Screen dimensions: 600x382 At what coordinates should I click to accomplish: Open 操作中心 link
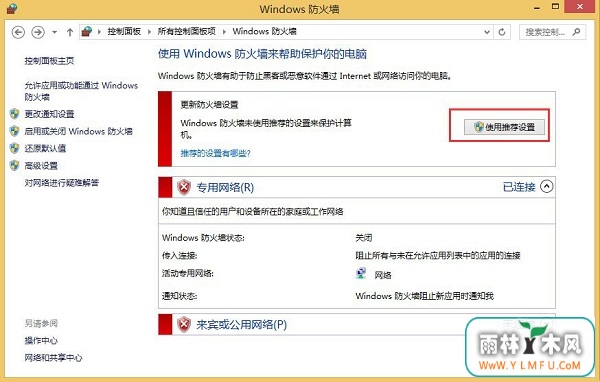click(x=41, y=341)
